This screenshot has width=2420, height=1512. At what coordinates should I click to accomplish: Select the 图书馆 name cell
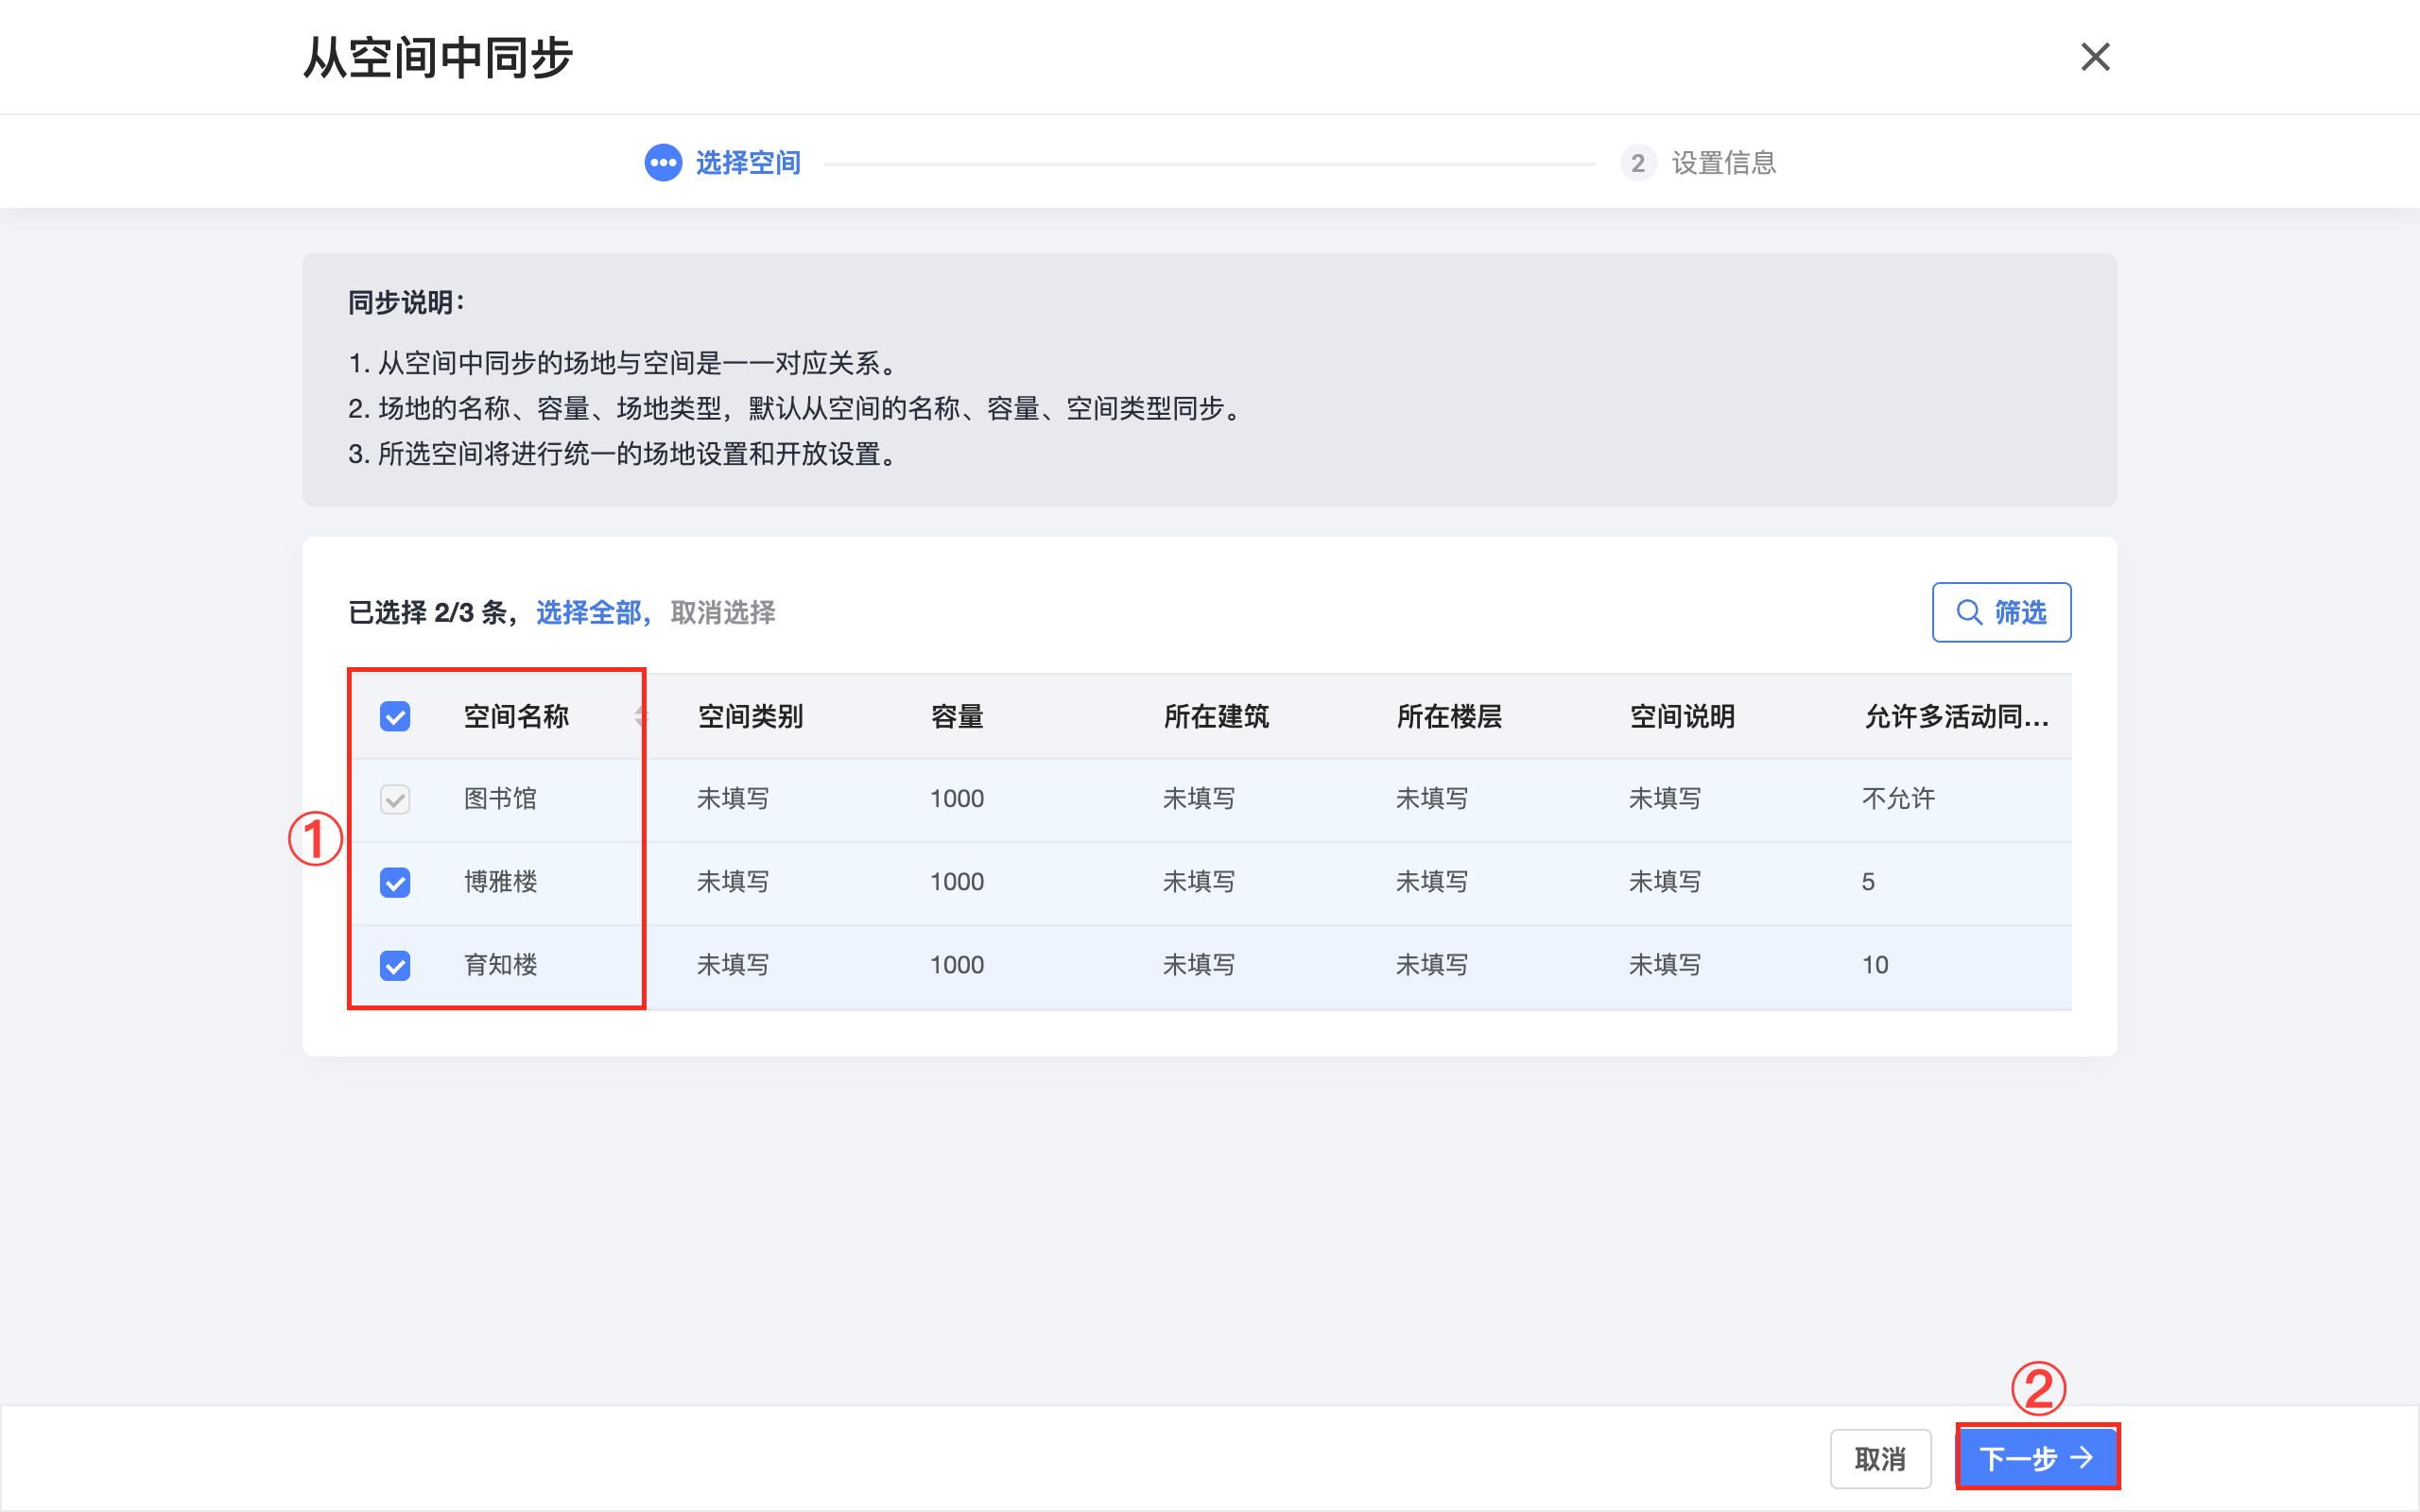(x=500, y=799)
